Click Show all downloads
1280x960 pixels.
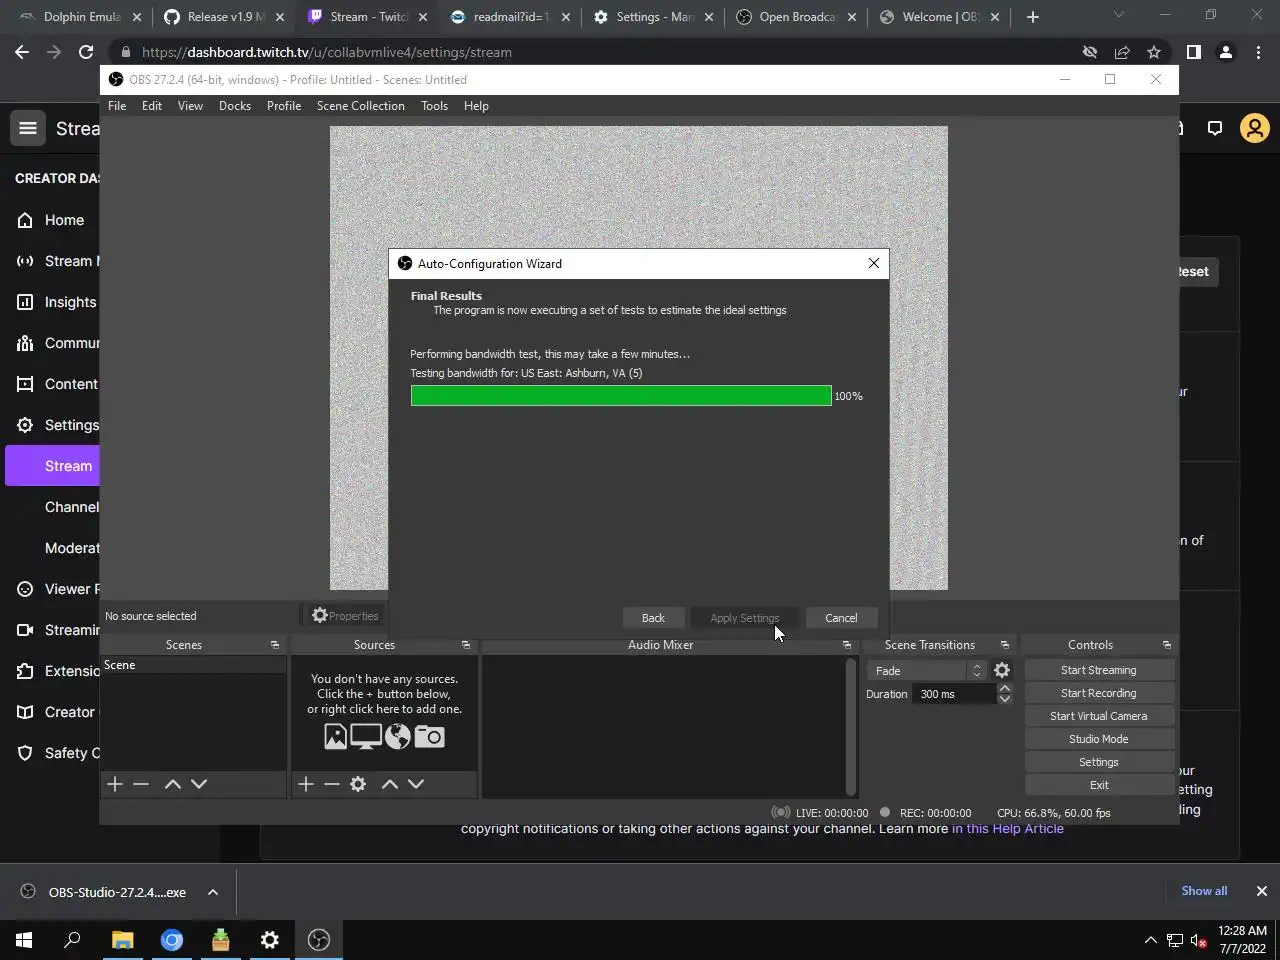[1204, 891]
